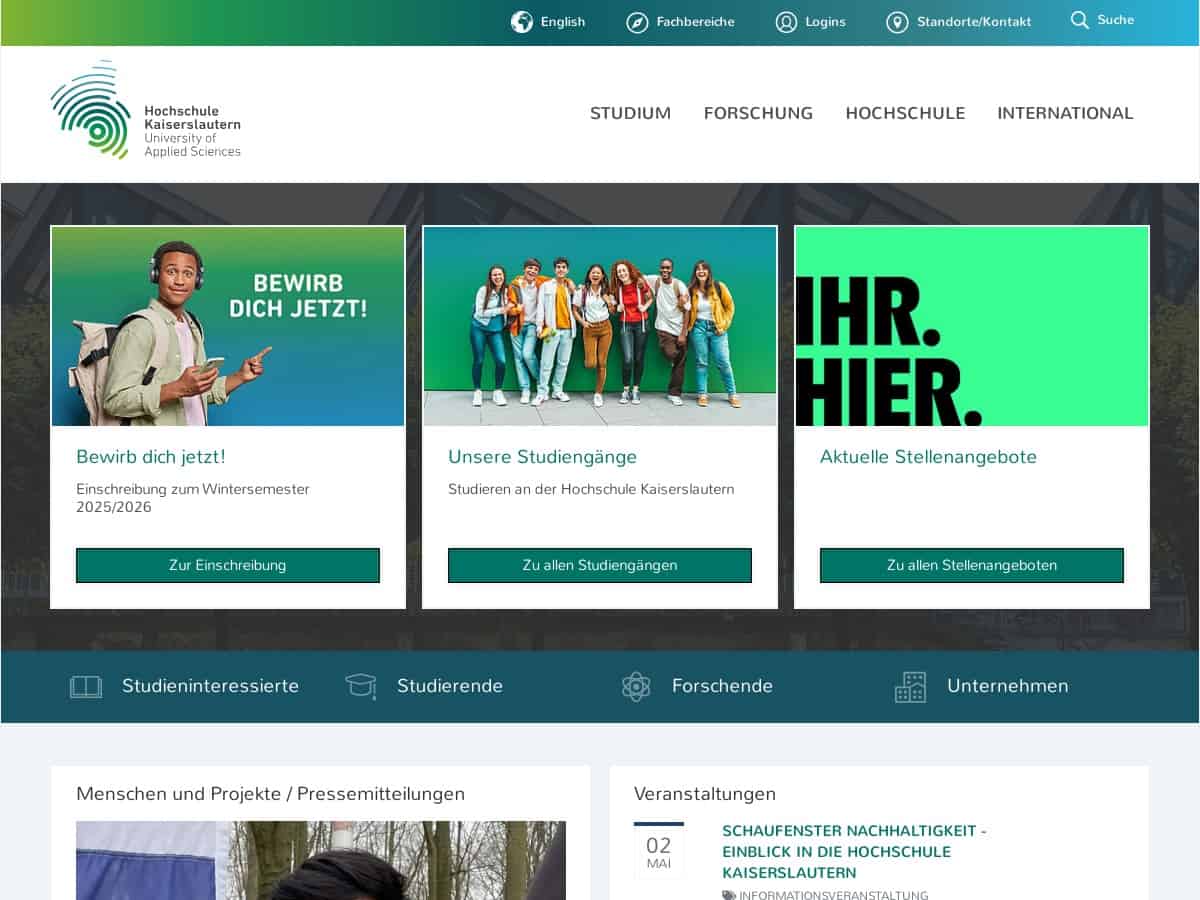Click the compass icon for Fachbereiche
Screen dimensions: 1200x900
tap(637, 22)
